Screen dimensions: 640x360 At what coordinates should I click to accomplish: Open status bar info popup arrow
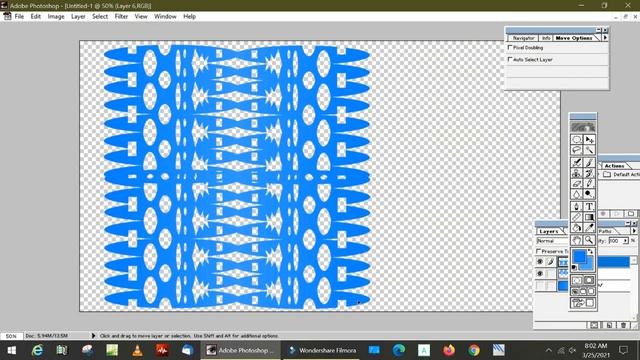93,336
